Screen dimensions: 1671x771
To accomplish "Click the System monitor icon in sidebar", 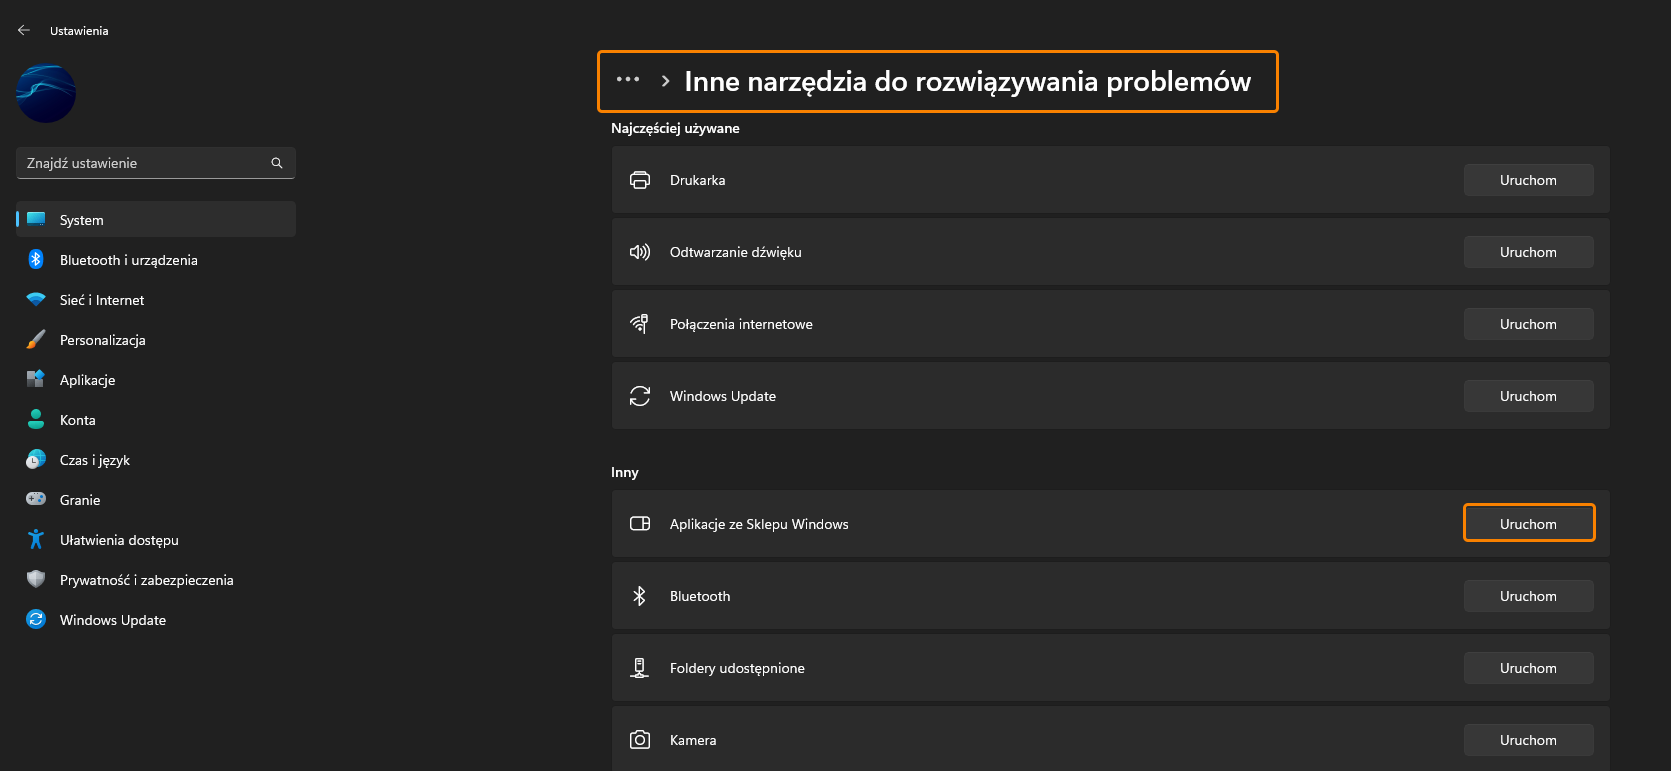I will 36,219.
